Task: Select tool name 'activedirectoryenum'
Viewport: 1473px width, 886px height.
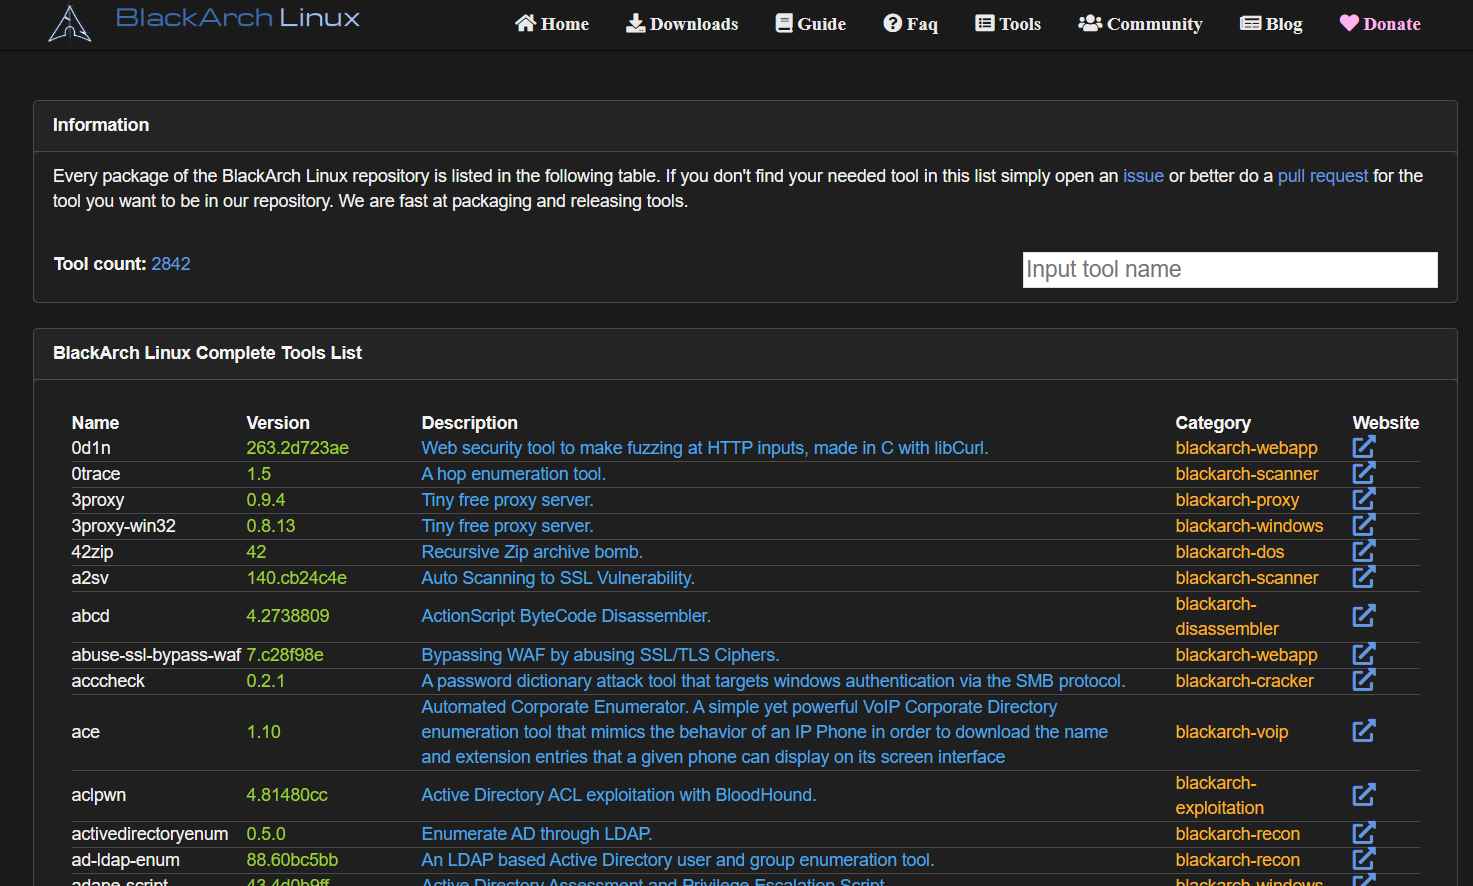Action: tap(150, 834)
